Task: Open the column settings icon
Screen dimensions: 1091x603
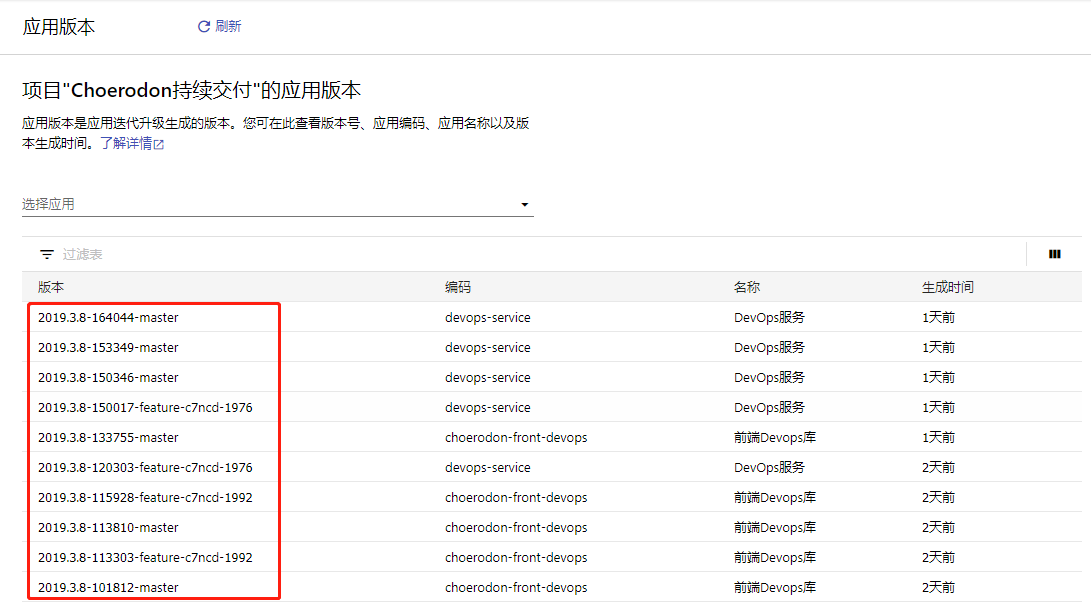Action: (1055, 254)
